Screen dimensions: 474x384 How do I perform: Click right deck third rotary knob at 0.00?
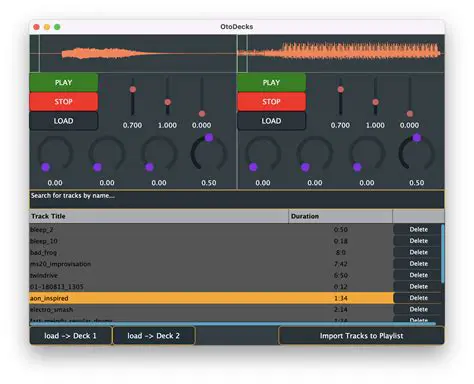pyautogui.click(x=367, y=153)
